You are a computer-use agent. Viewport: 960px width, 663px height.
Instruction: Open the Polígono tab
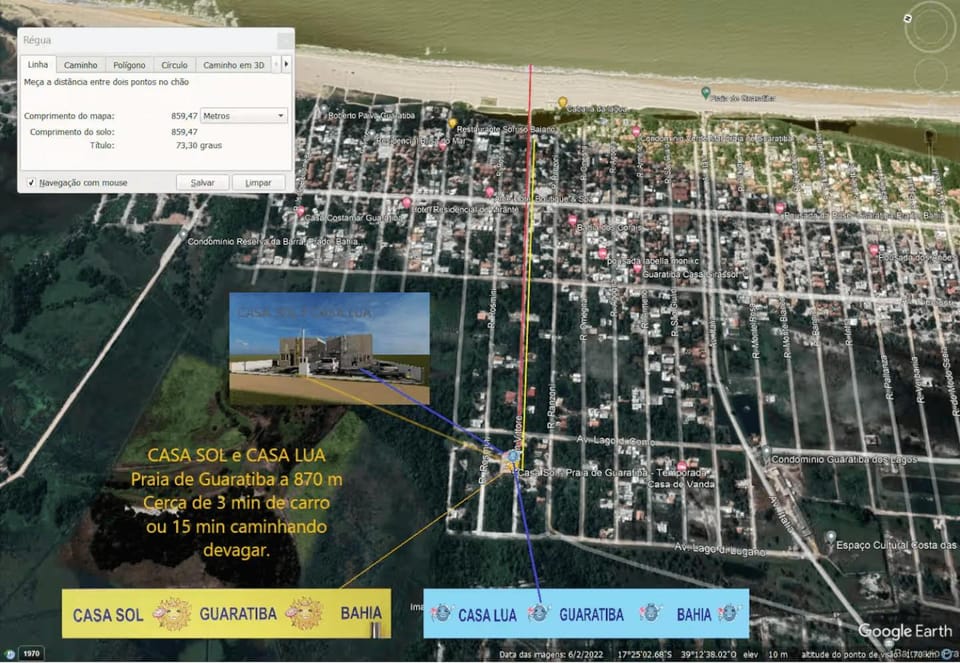pyautogui.click(x=129, y=65)
